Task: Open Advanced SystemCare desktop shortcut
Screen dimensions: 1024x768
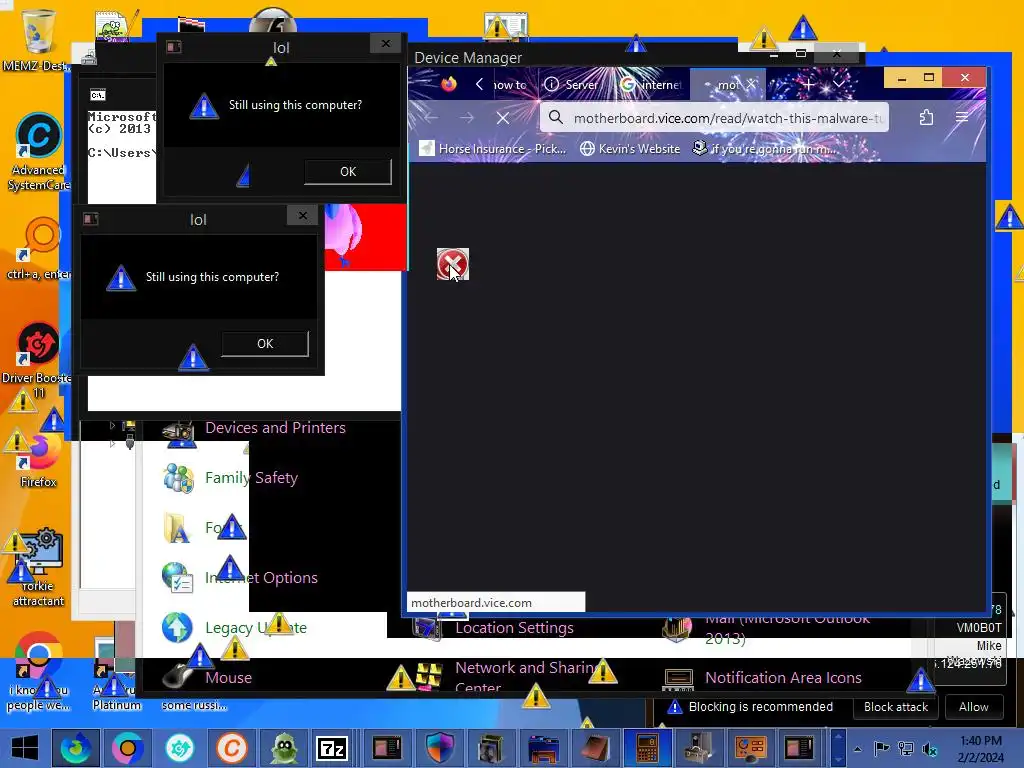Action: [38, 152]
